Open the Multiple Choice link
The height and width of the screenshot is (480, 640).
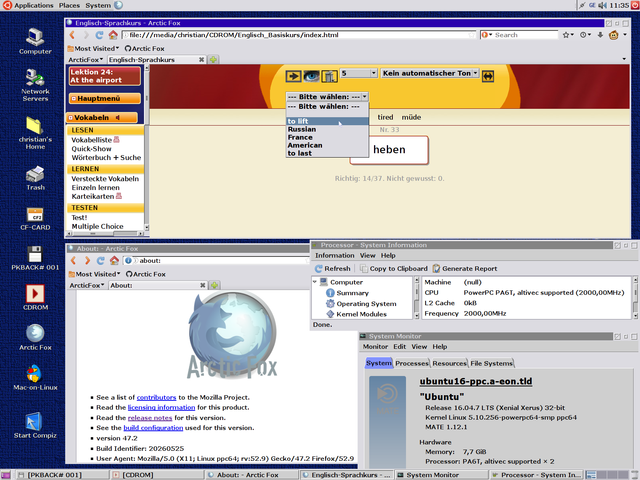98,226
